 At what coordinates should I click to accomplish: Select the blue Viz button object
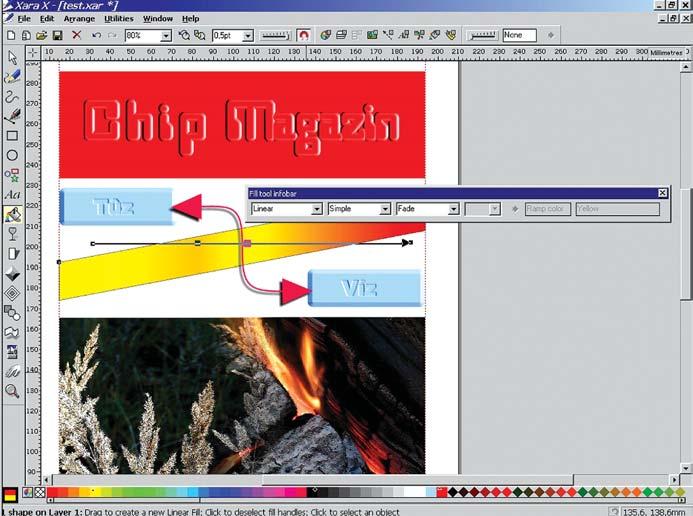(x=365, y=288)
